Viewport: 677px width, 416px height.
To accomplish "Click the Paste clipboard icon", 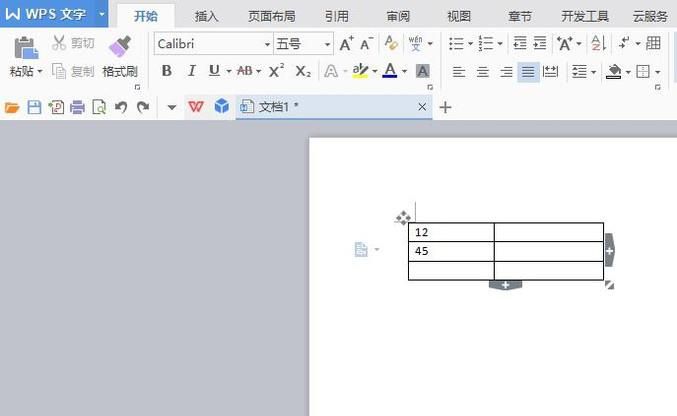I will [x=26, y=48].
